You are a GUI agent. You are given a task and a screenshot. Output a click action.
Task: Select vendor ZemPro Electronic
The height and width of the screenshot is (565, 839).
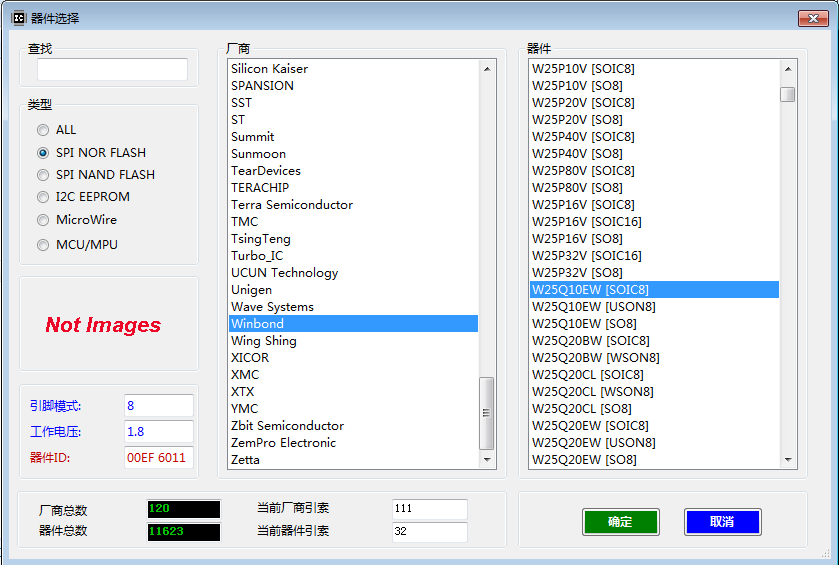coord(353,443)
